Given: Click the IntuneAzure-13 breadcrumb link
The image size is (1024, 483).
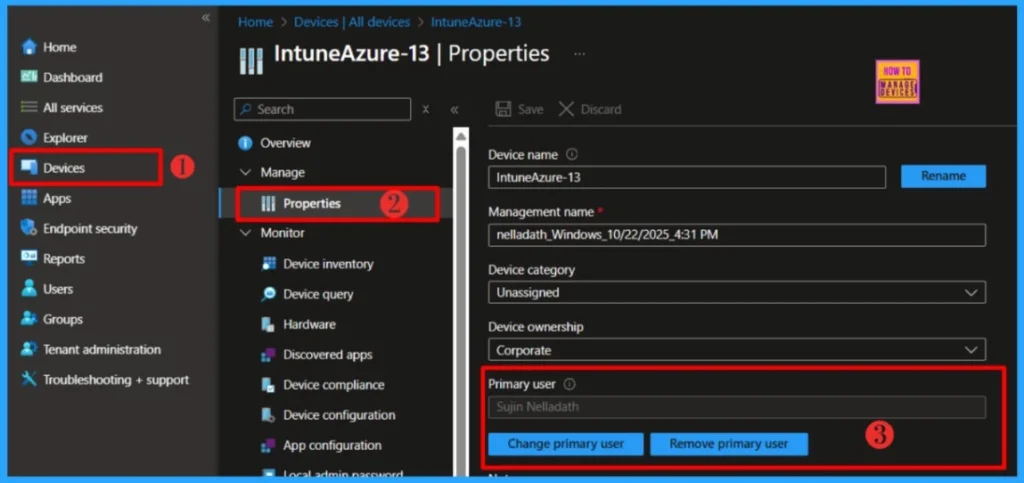Looking at the screenshot, I should point(476,22).
